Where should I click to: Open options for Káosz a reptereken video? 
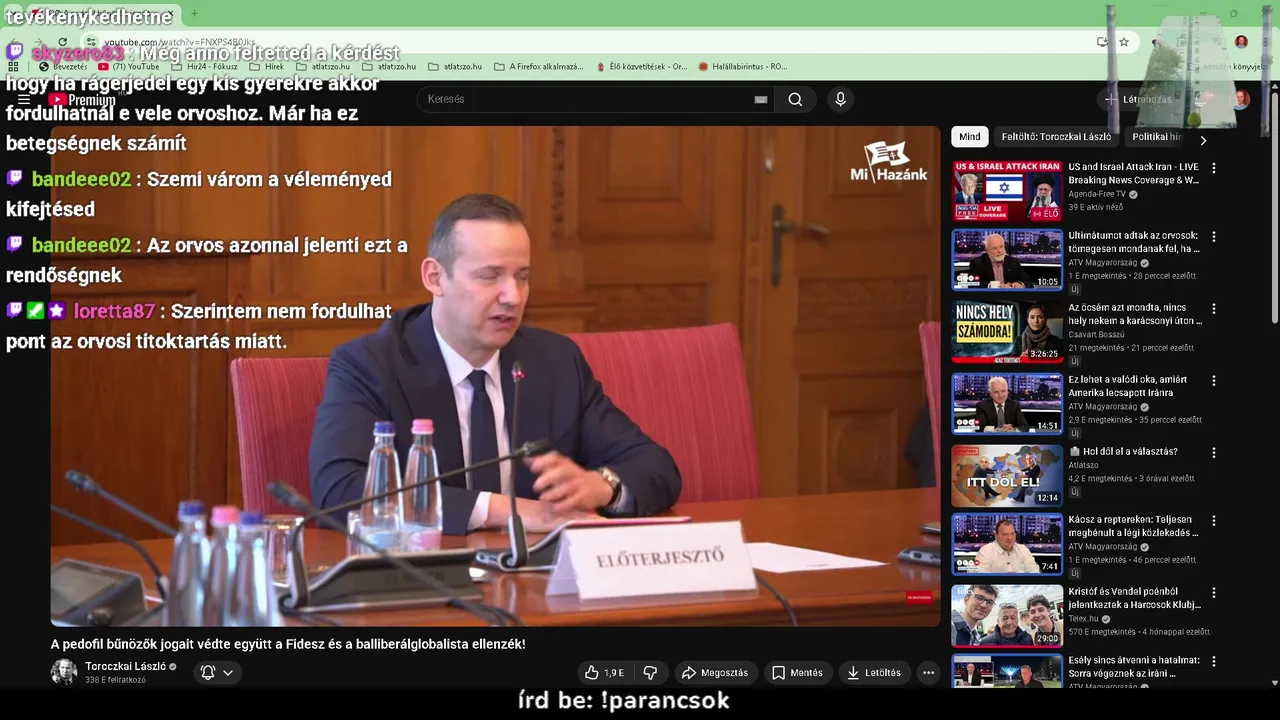tap(1214, 521)
